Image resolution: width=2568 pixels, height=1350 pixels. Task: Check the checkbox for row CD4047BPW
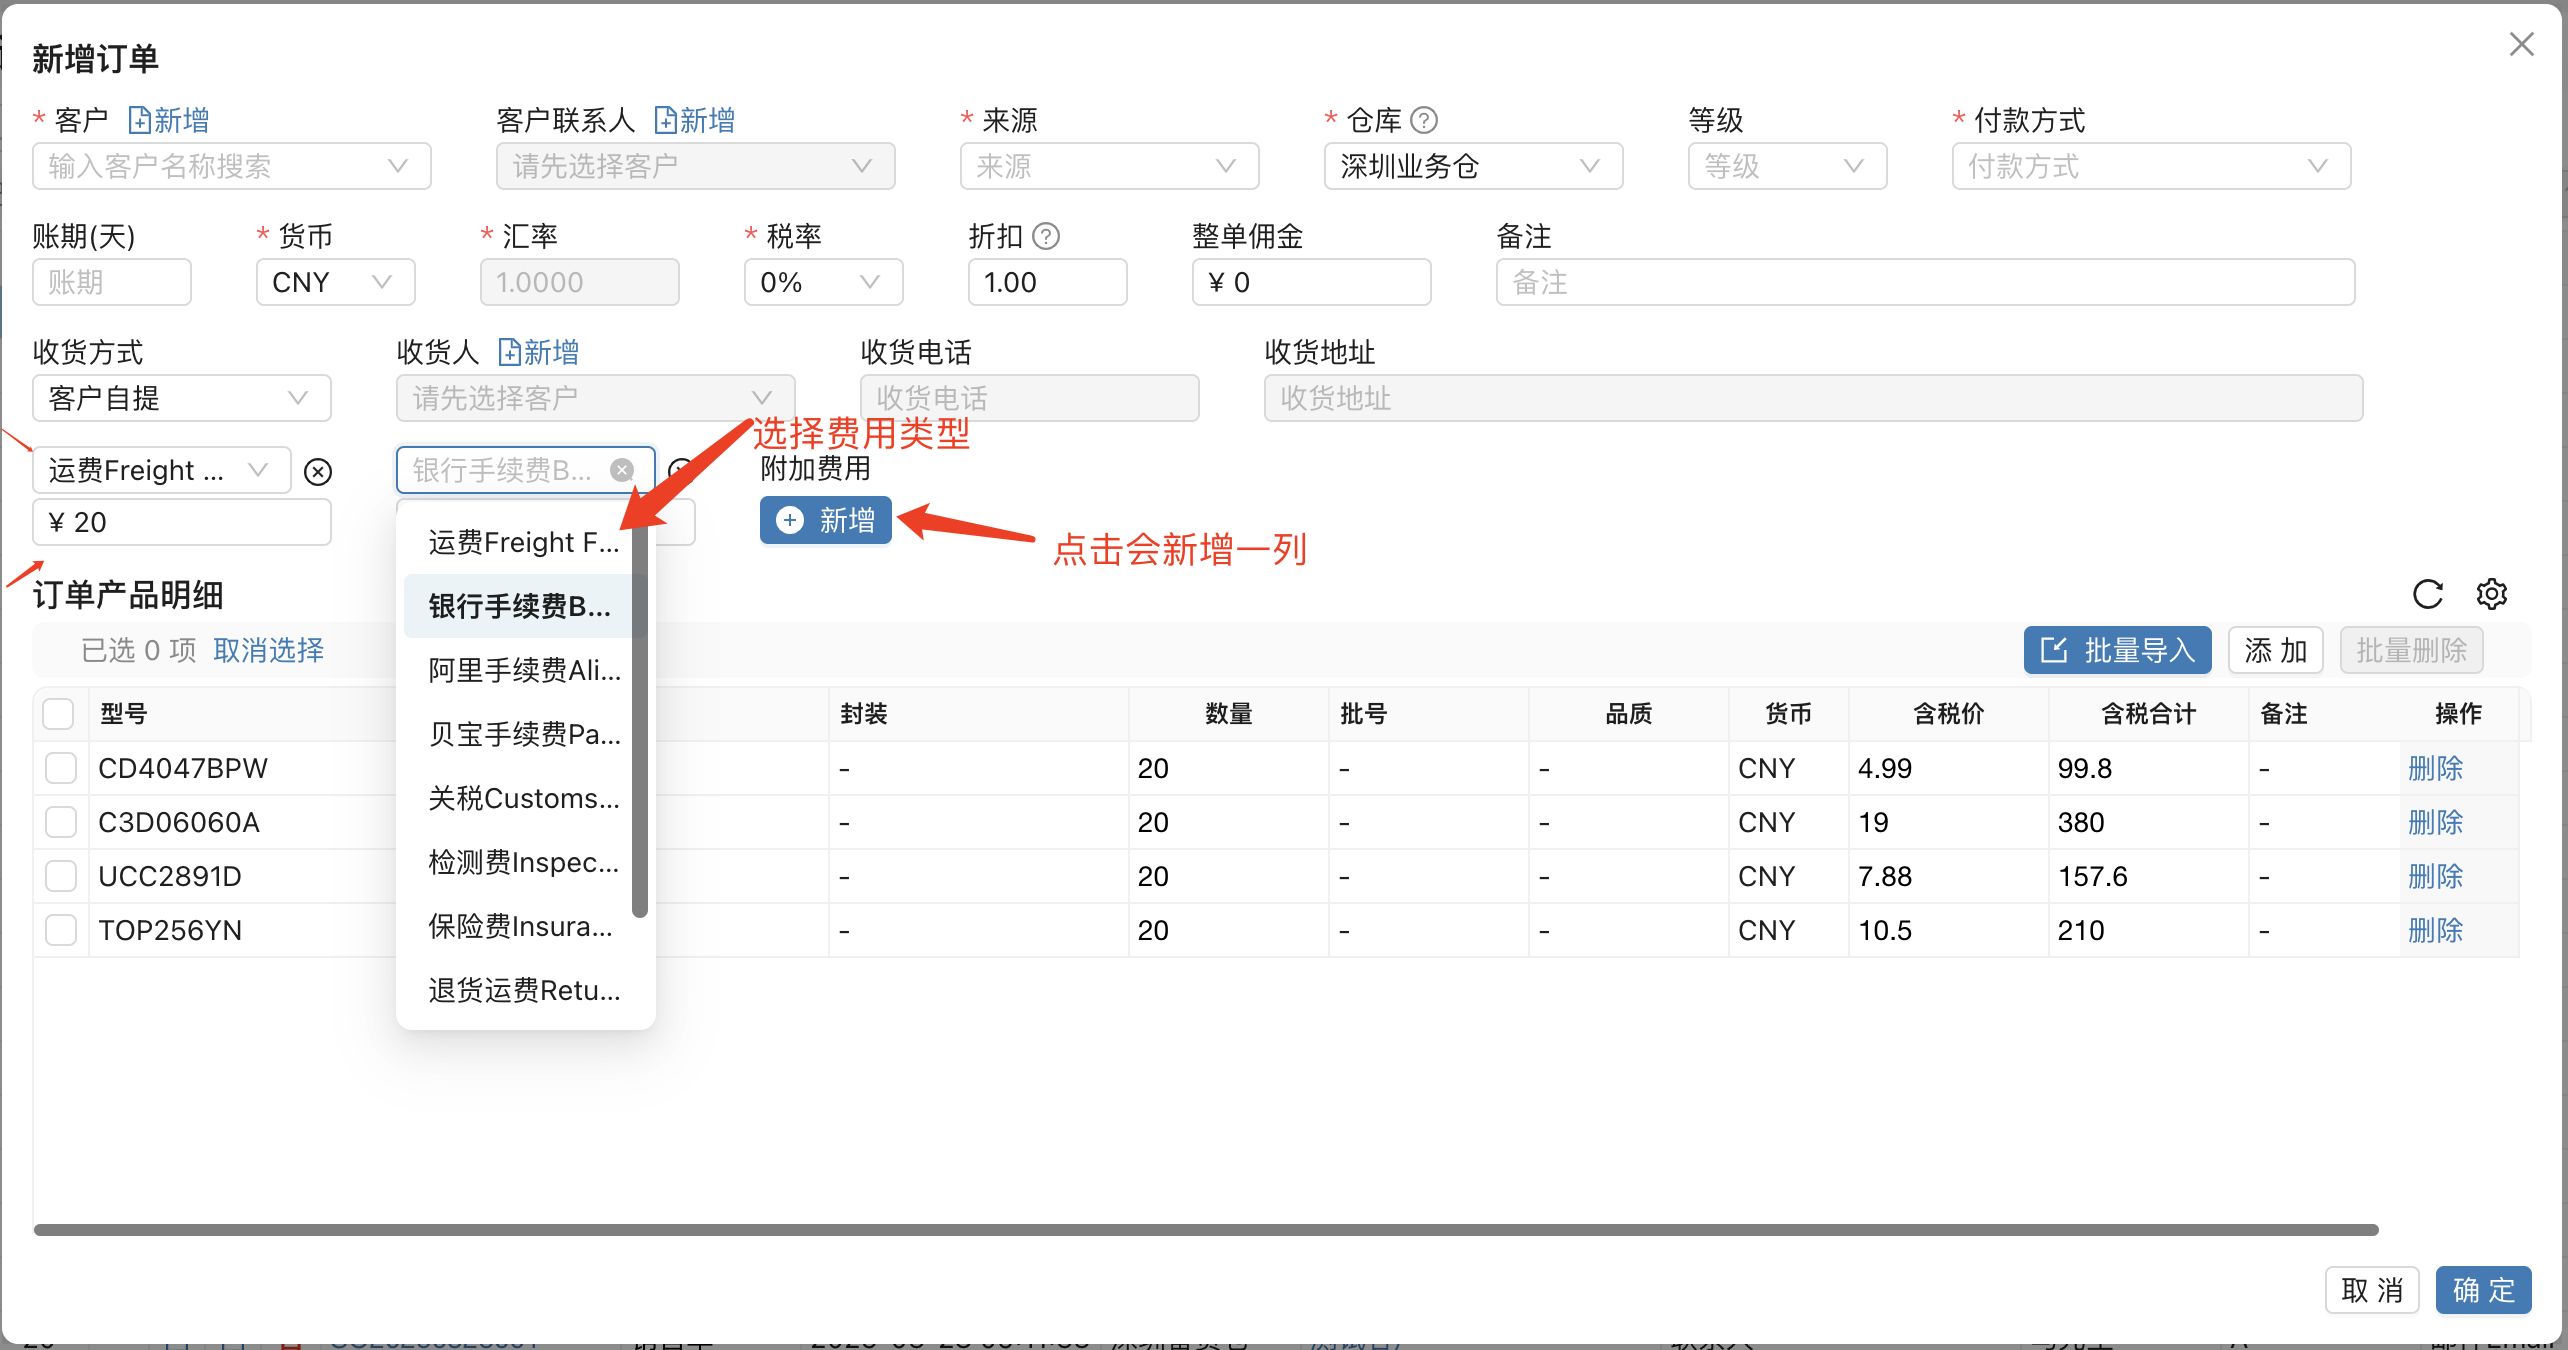[x=60, y=767]
